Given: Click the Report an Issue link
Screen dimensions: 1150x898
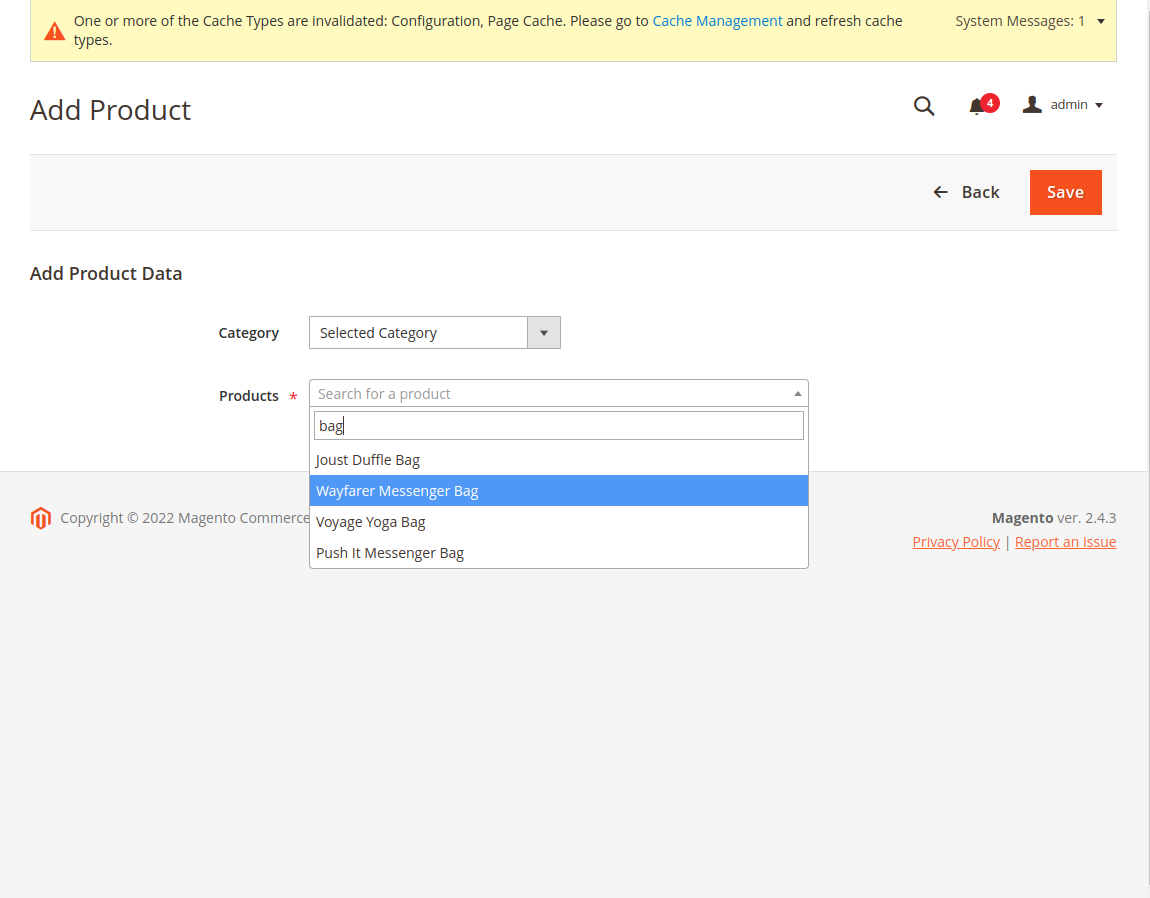Looking at the screenshot, I should click(x=1065, y=542).
